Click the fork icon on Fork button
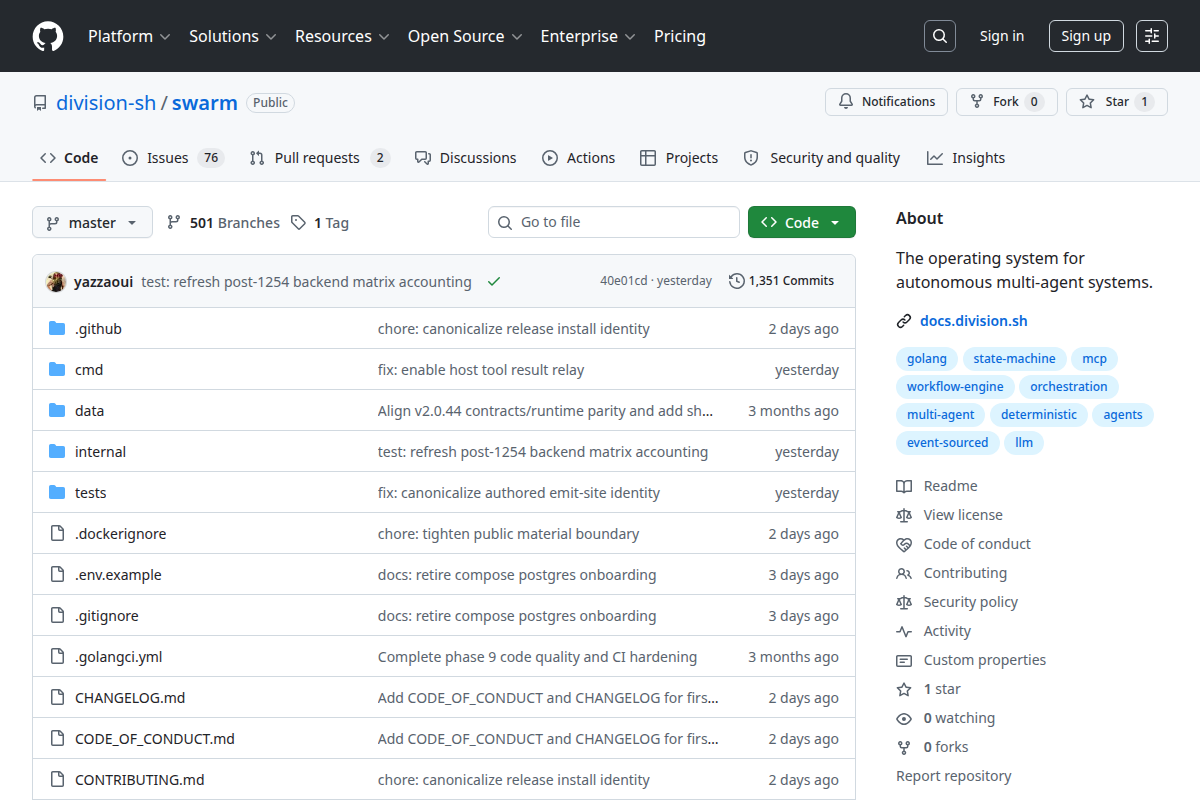 pos(977,102)
